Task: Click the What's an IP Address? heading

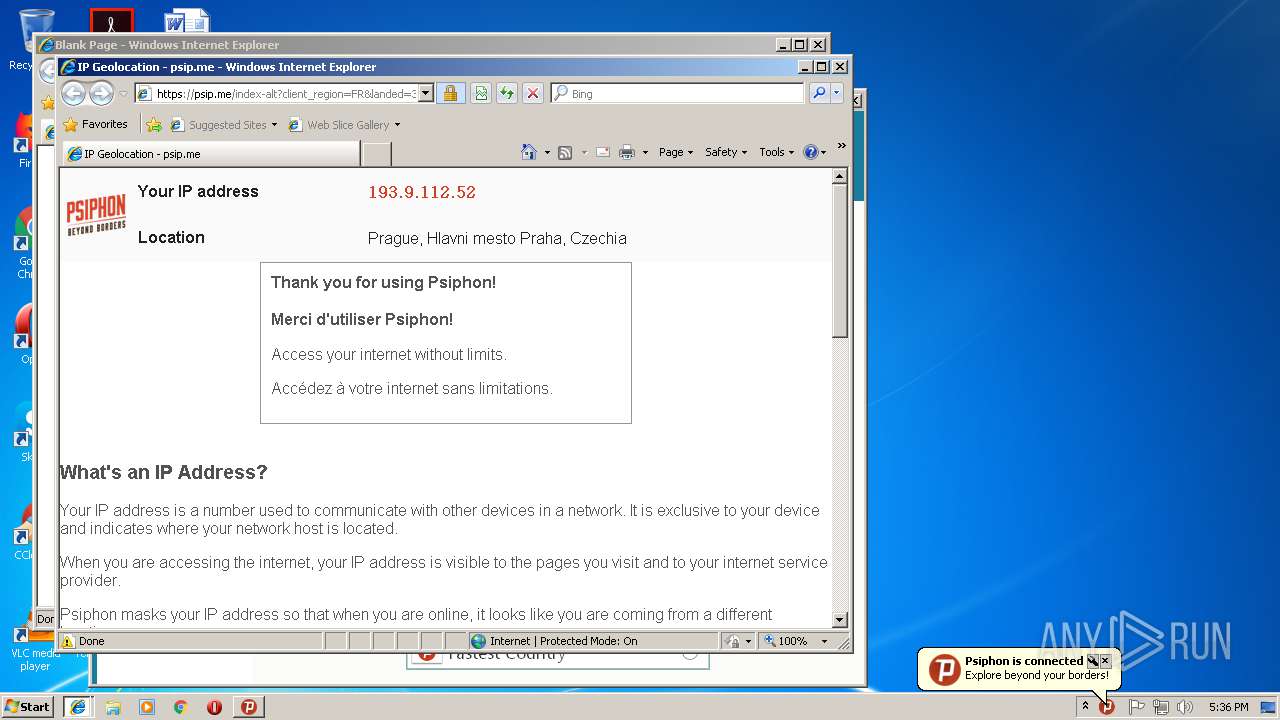Action: (164, 472)
